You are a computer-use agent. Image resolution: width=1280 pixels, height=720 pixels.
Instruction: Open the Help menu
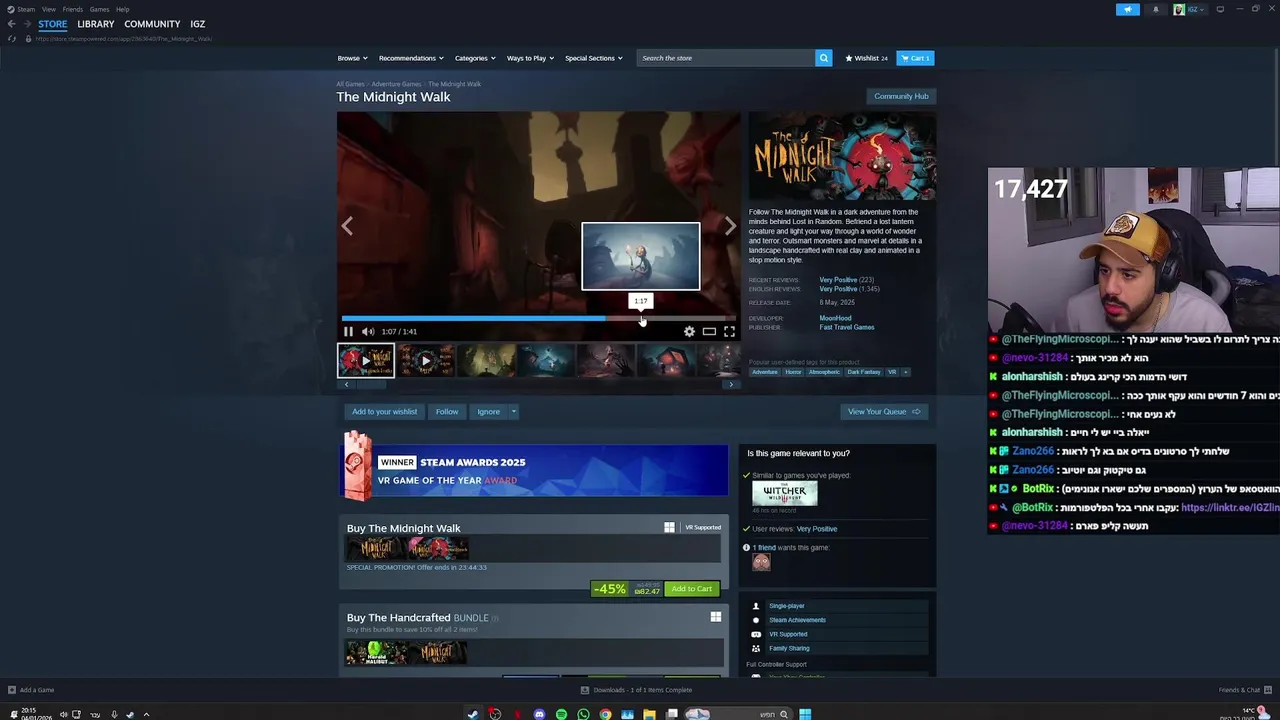coord(122,9)
